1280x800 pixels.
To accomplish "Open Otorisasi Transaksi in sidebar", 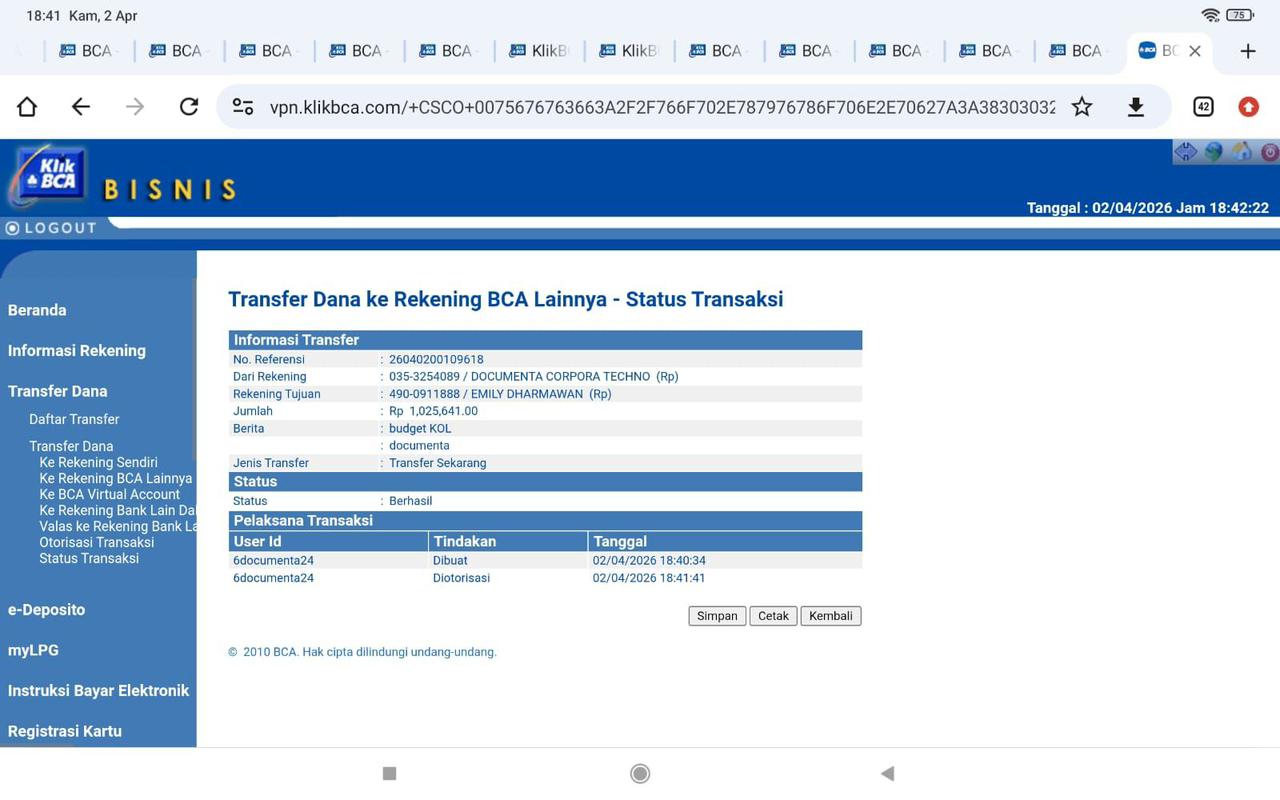I will pyautogui.click(x=96, y=542).
